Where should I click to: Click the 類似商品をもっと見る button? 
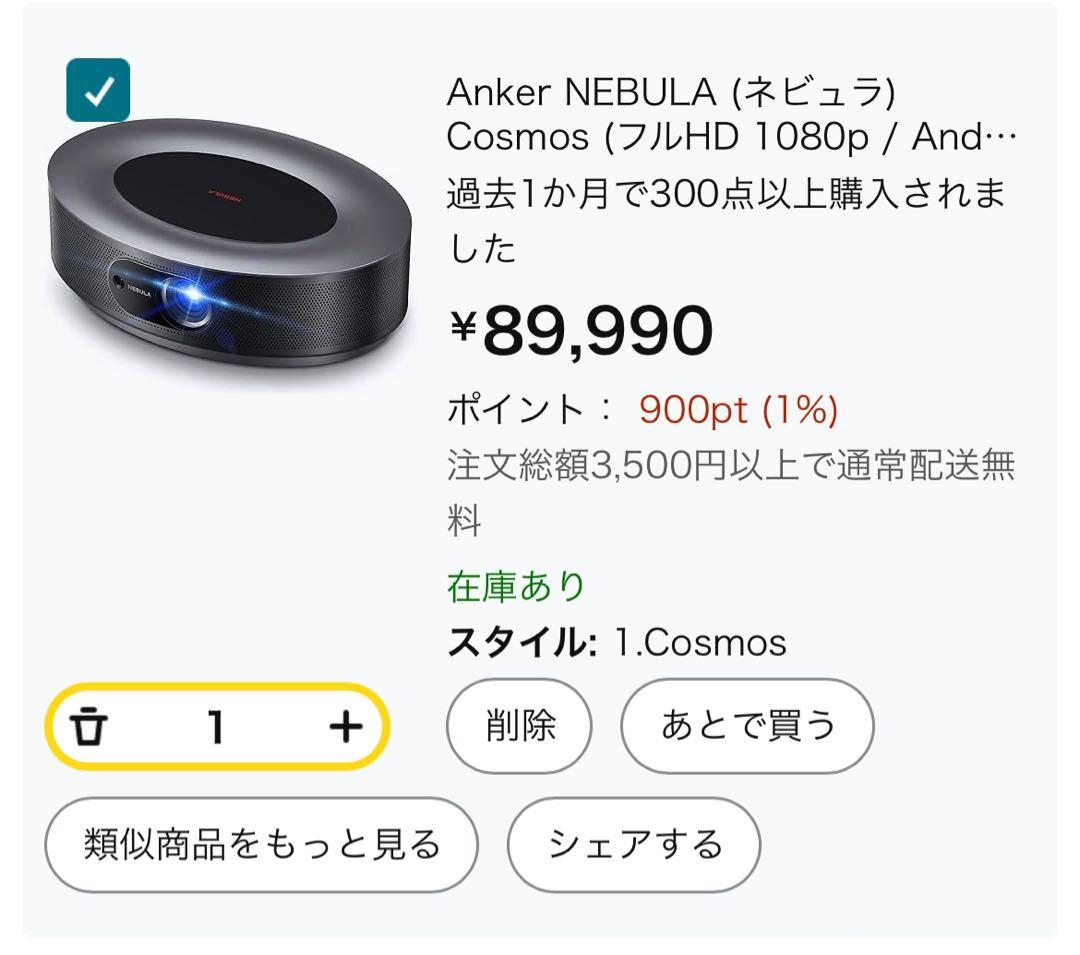click(x=261, y=844)
